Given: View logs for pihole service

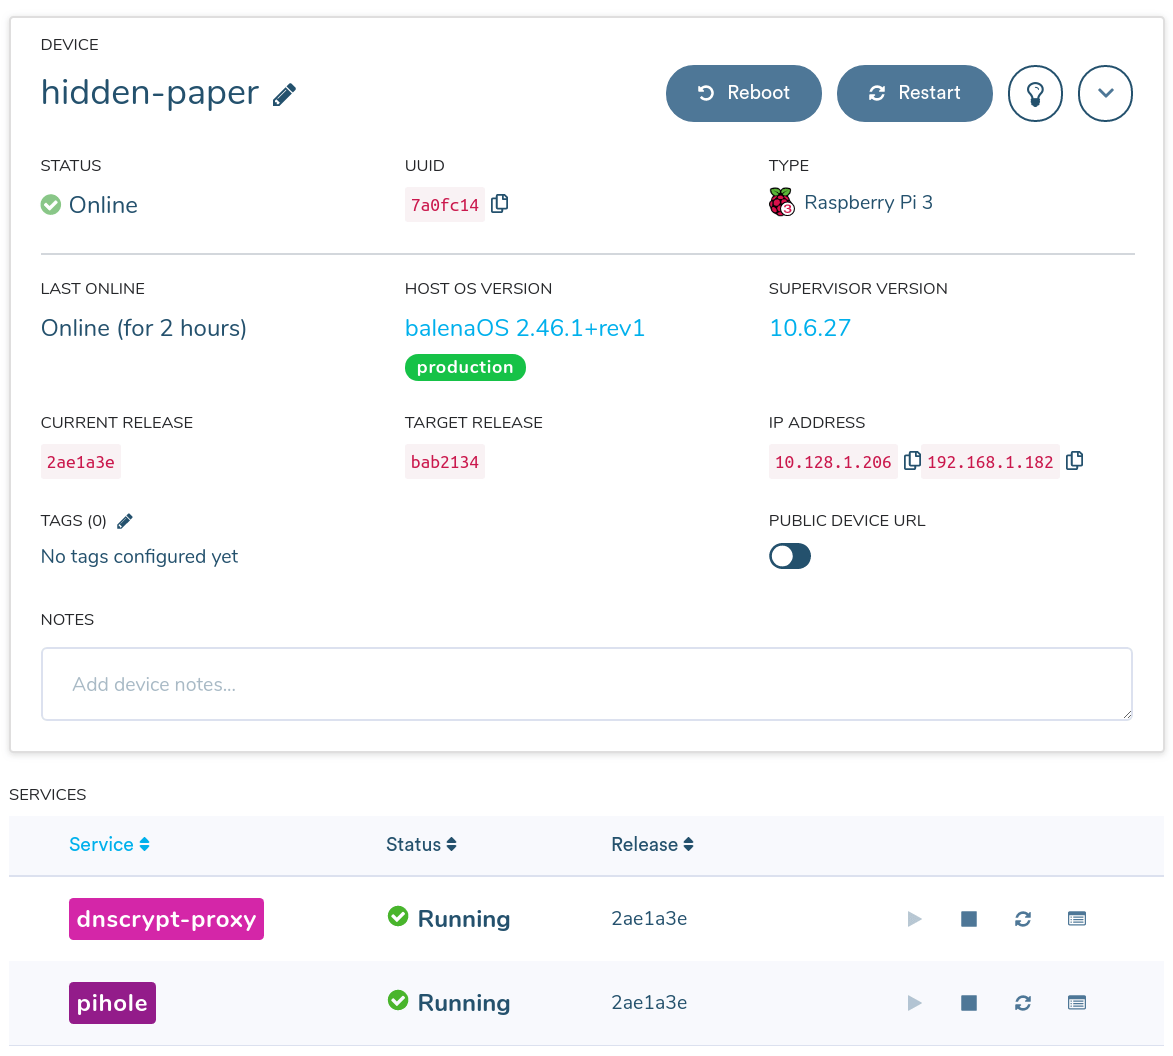Looking at the screenshot, I should [x=1076, y=1003].
